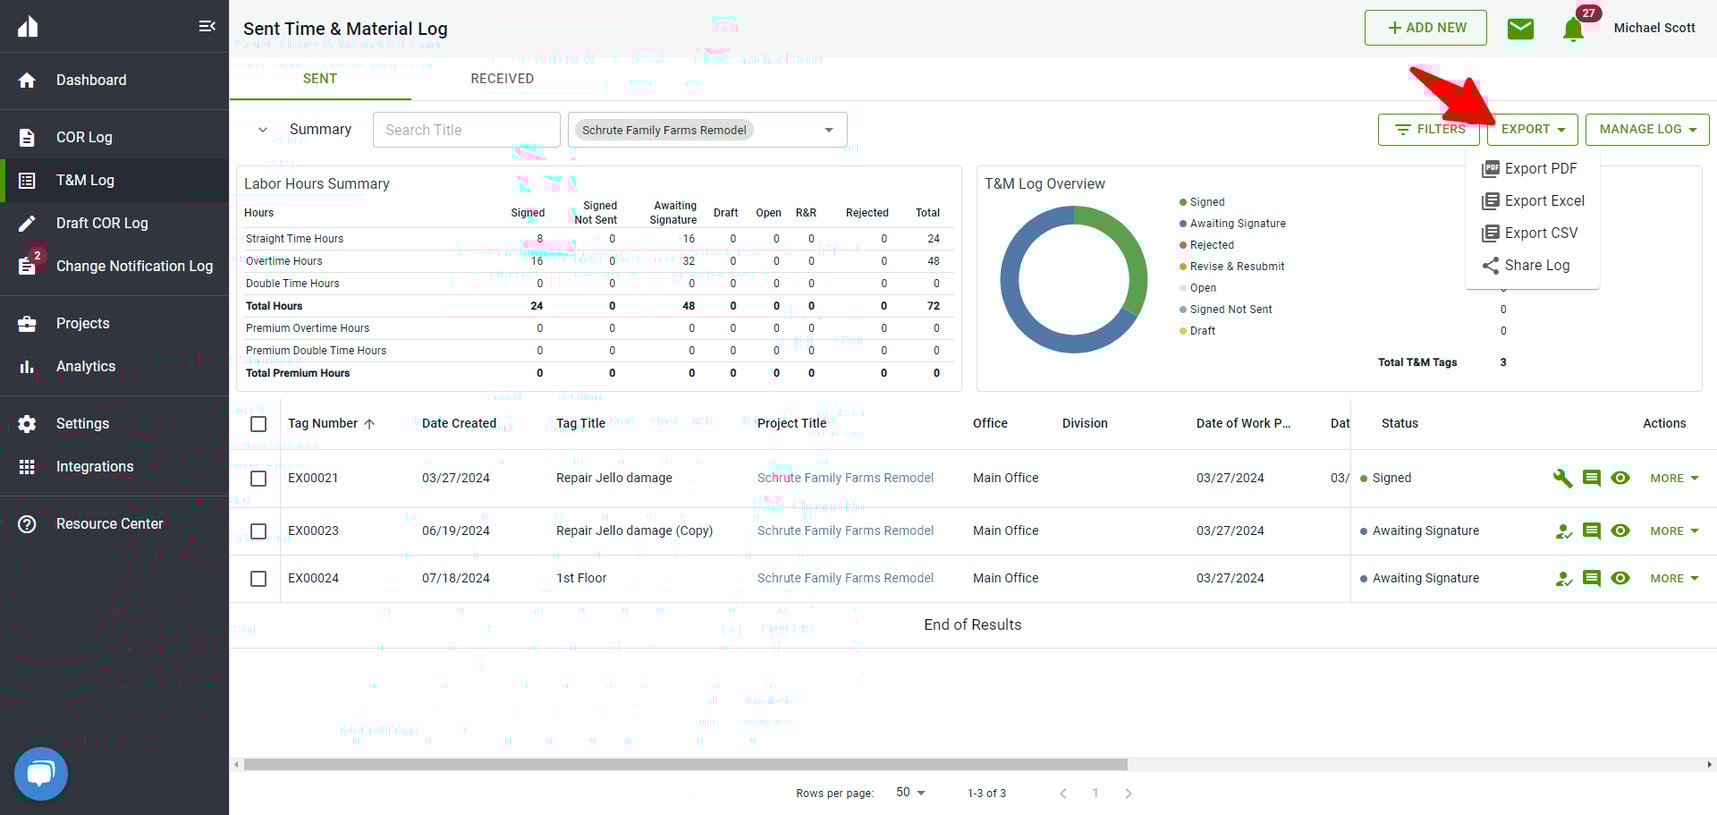Open the green mail envelope icon
Viewport: 1717px width, 815px height.
1520,29
